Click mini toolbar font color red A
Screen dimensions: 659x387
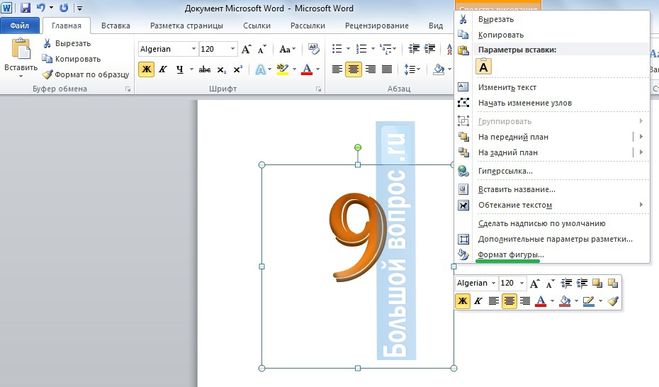(x=540, y=301)
